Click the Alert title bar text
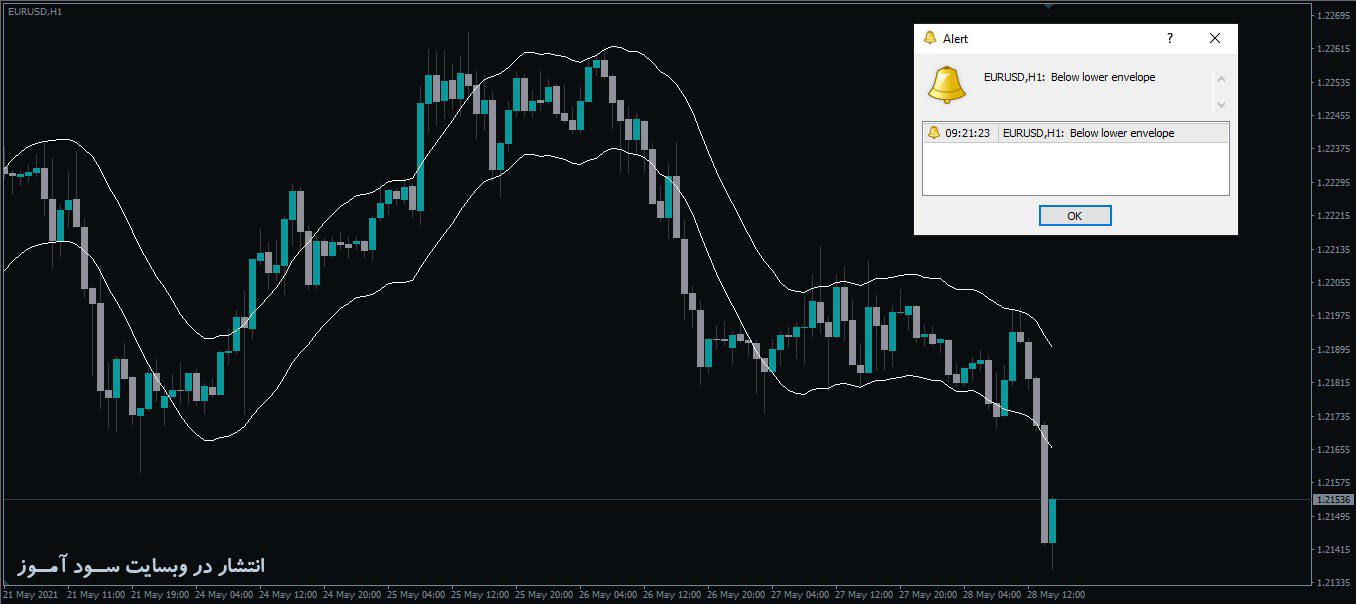The image size is (1356, 604). click(956, 38)
